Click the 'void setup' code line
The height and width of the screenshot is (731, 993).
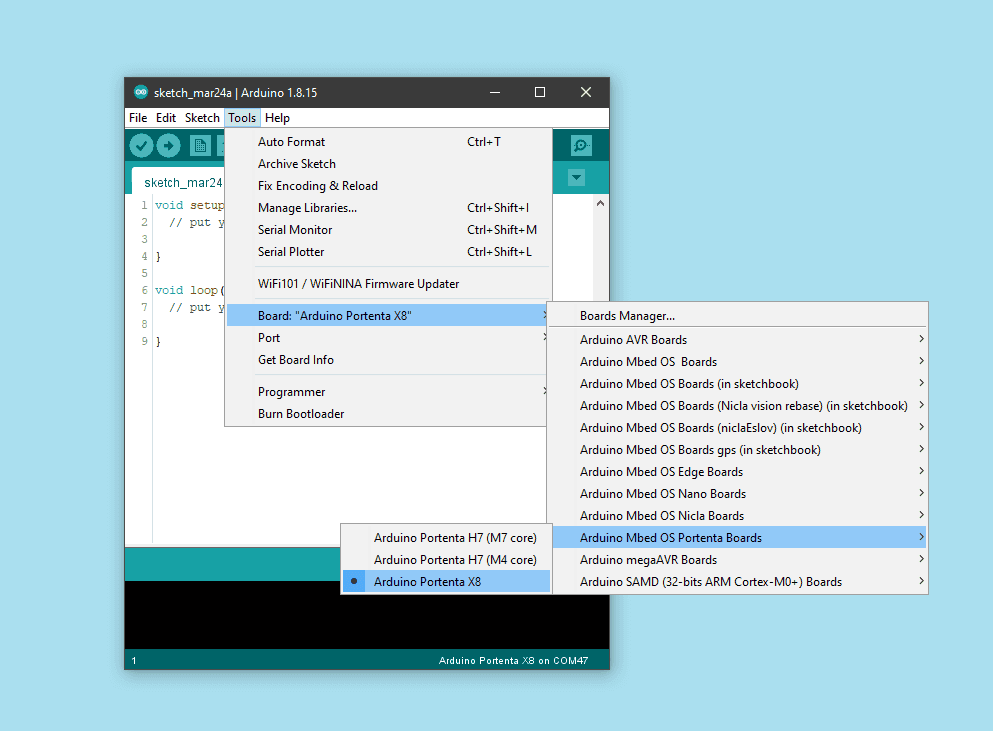pyautogui.click(x=189, y=205)
